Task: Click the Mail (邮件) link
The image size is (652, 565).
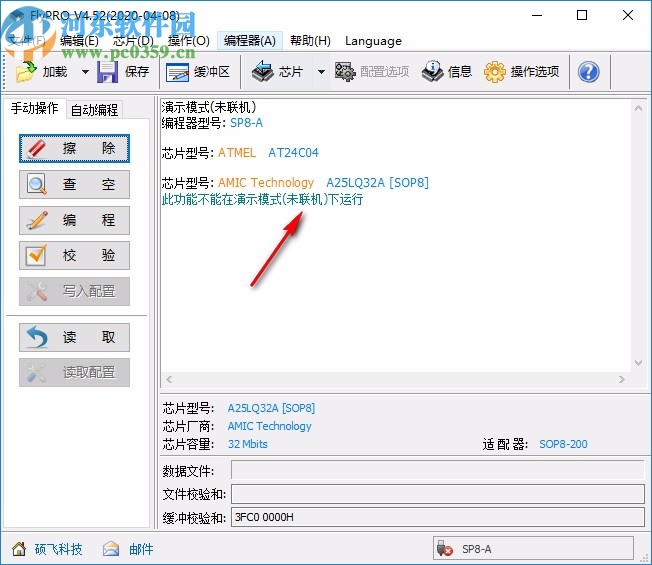Action: pos(141,549)
